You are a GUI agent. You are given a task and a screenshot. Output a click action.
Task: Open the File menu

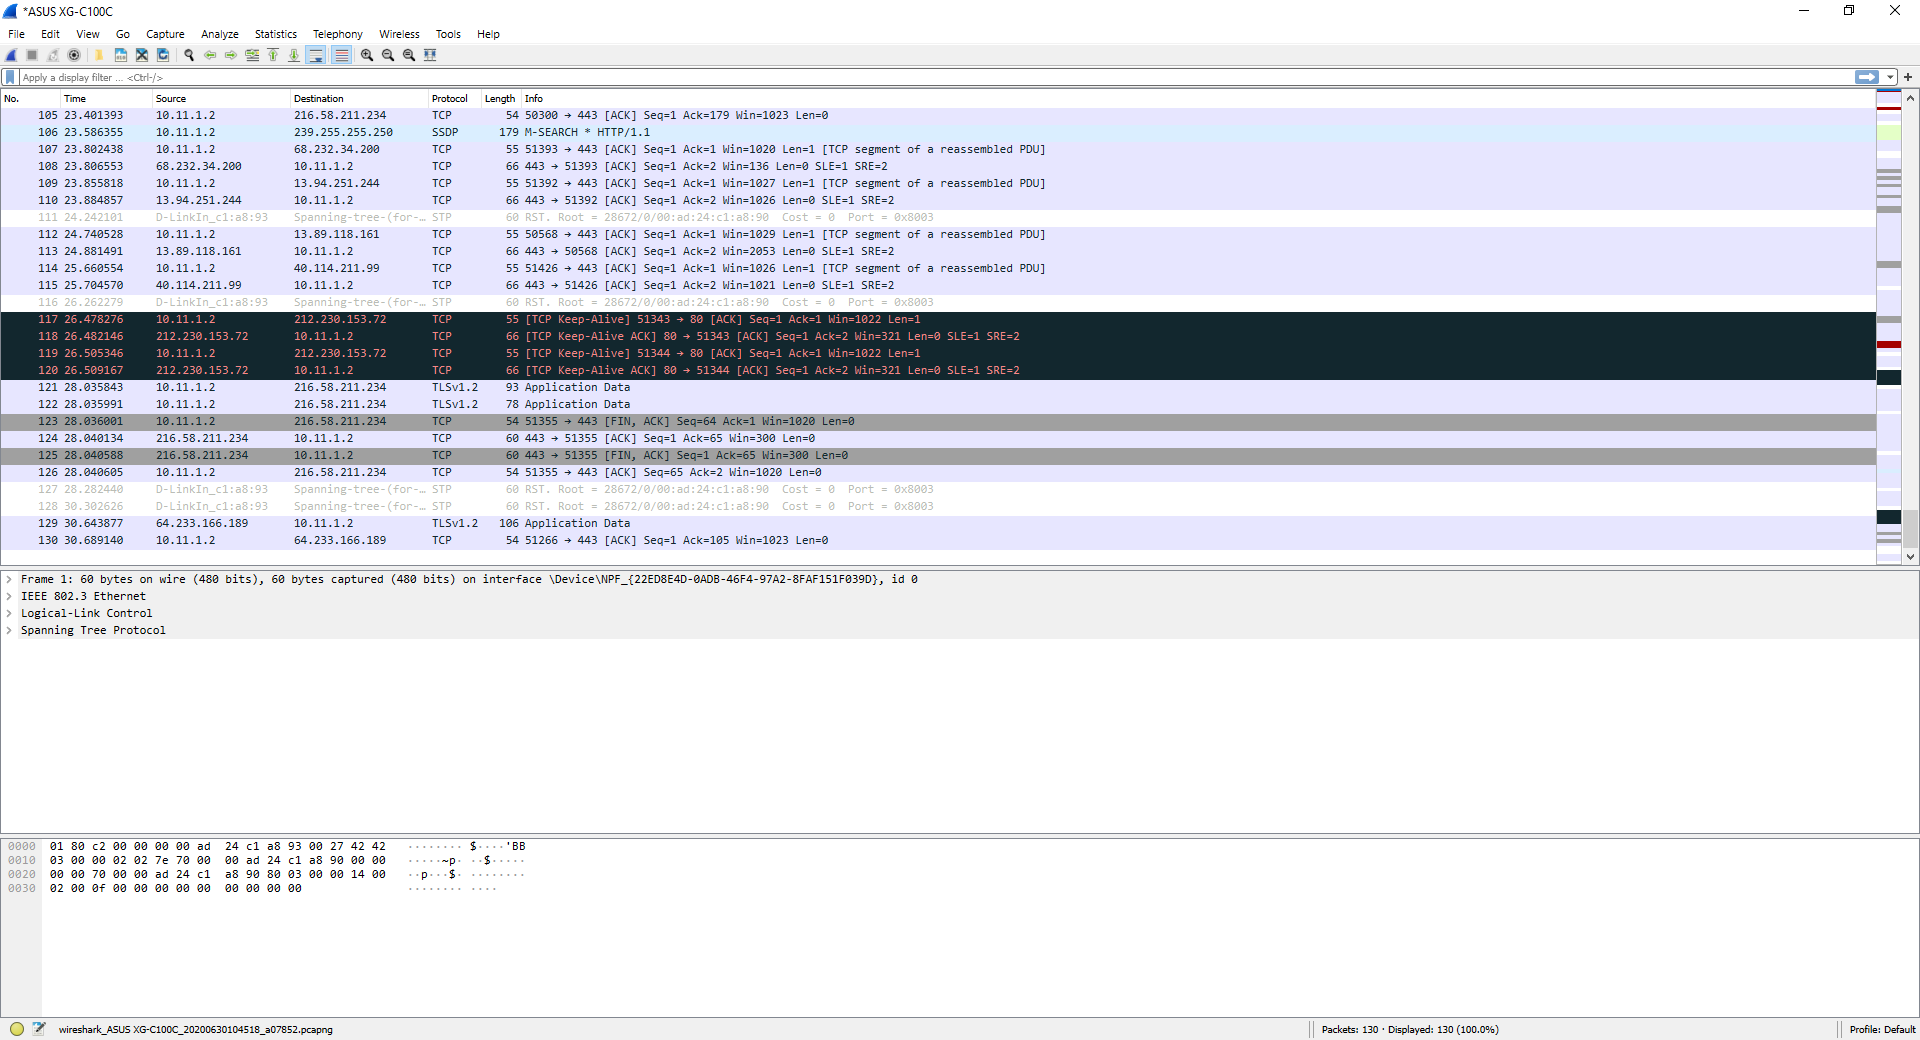pyautogui.click(x=17, y=34)
